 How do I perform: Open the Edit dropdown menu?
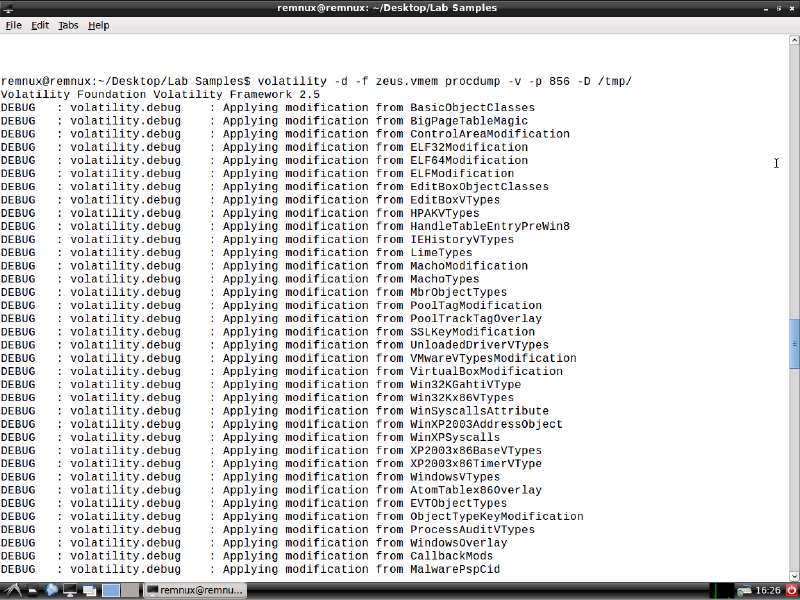click(39, 25)
